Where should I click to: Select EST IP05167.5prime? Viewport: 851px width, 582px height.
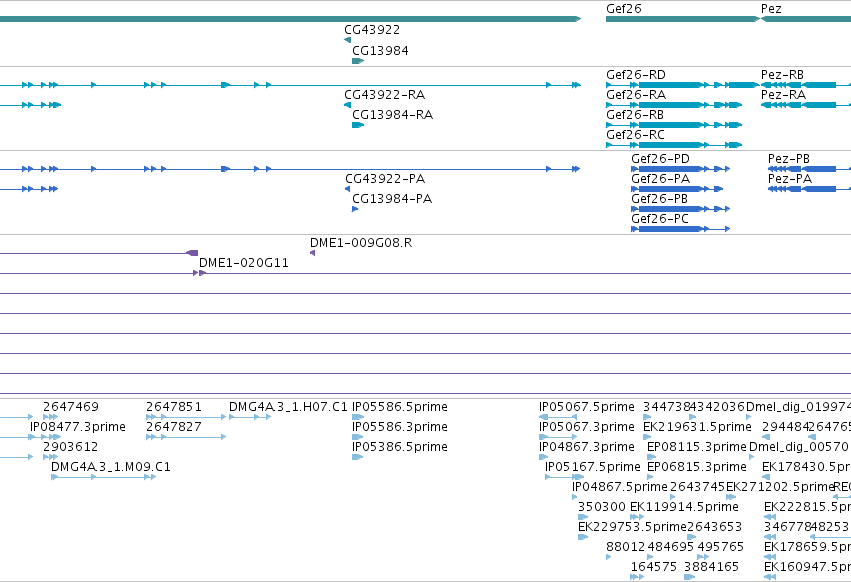[x=564, y=477]
